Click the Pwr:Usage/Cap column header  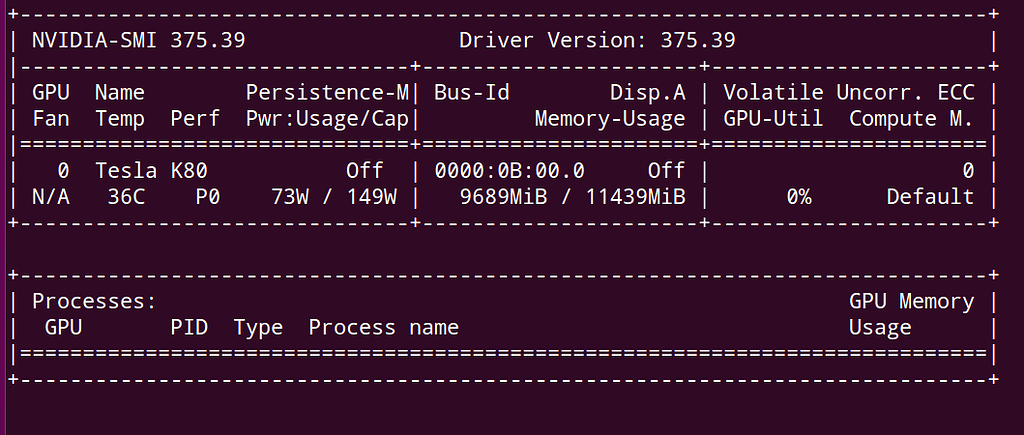[x=327, y=119]
